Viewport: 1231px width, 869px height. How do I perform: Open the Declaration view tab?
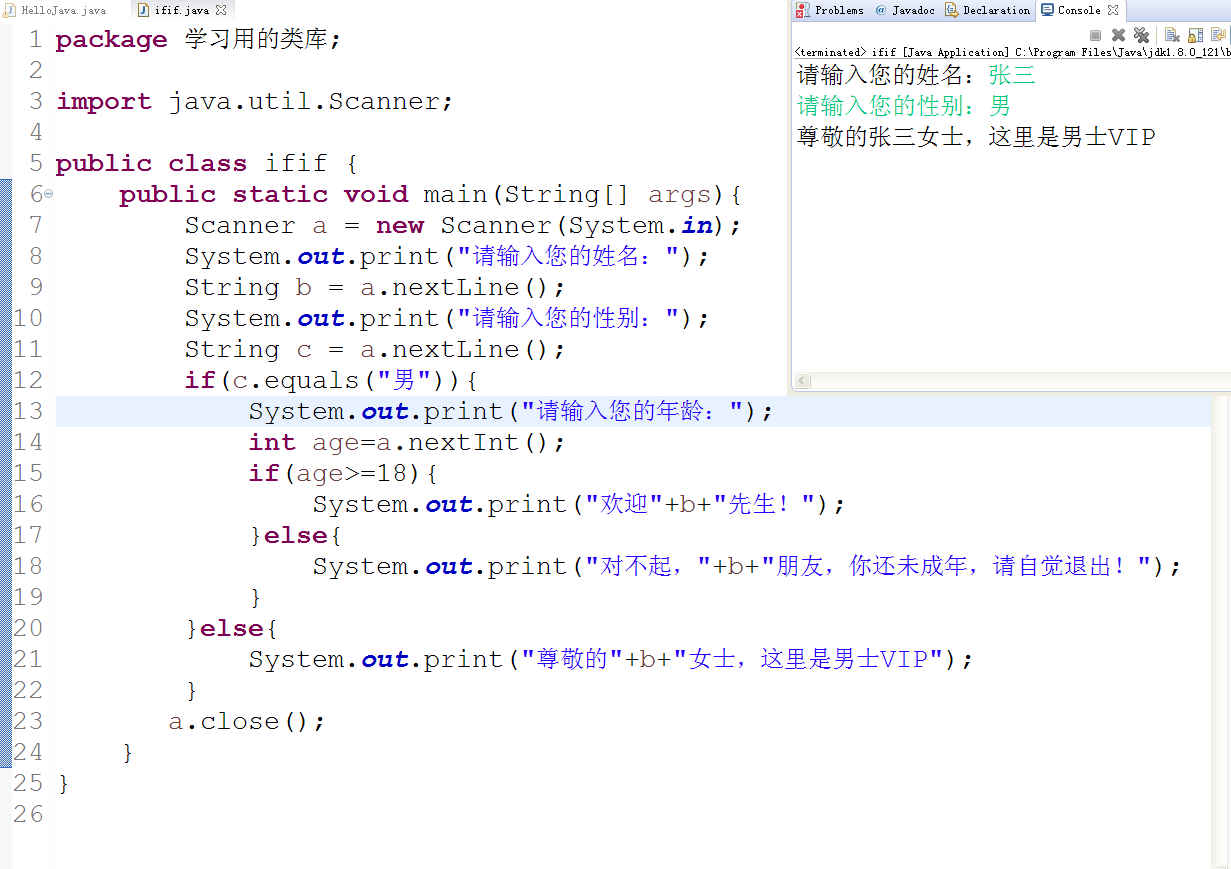[x=988, y=10]
